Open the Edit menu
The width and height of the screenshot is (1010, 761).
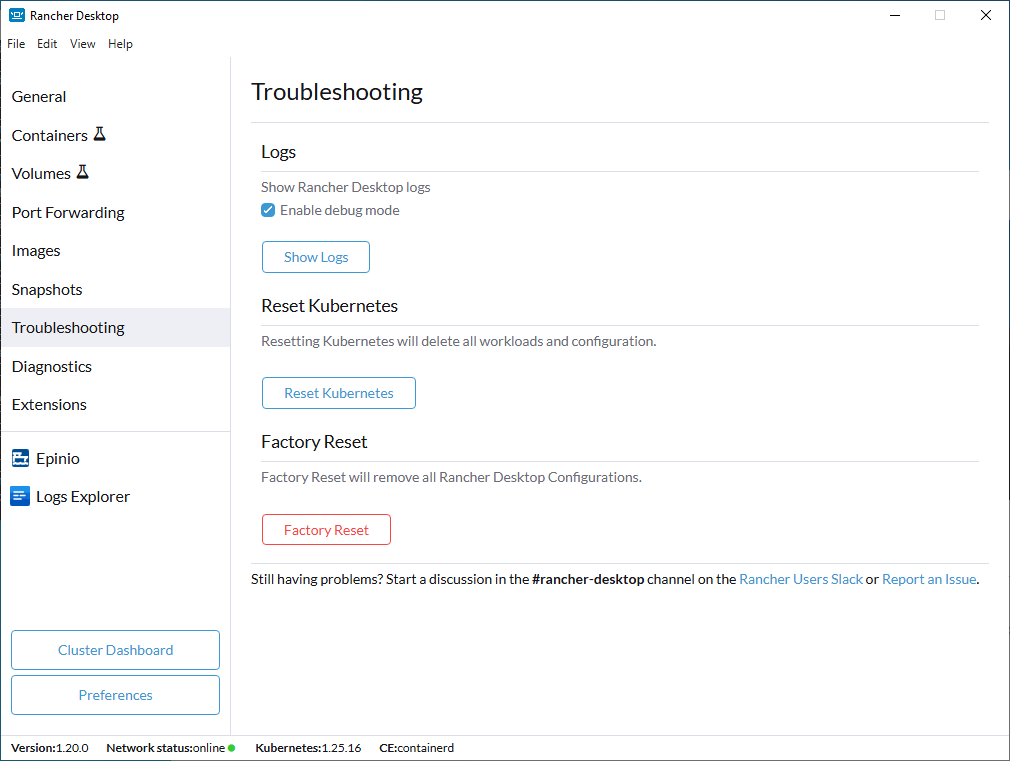point(47,44)
